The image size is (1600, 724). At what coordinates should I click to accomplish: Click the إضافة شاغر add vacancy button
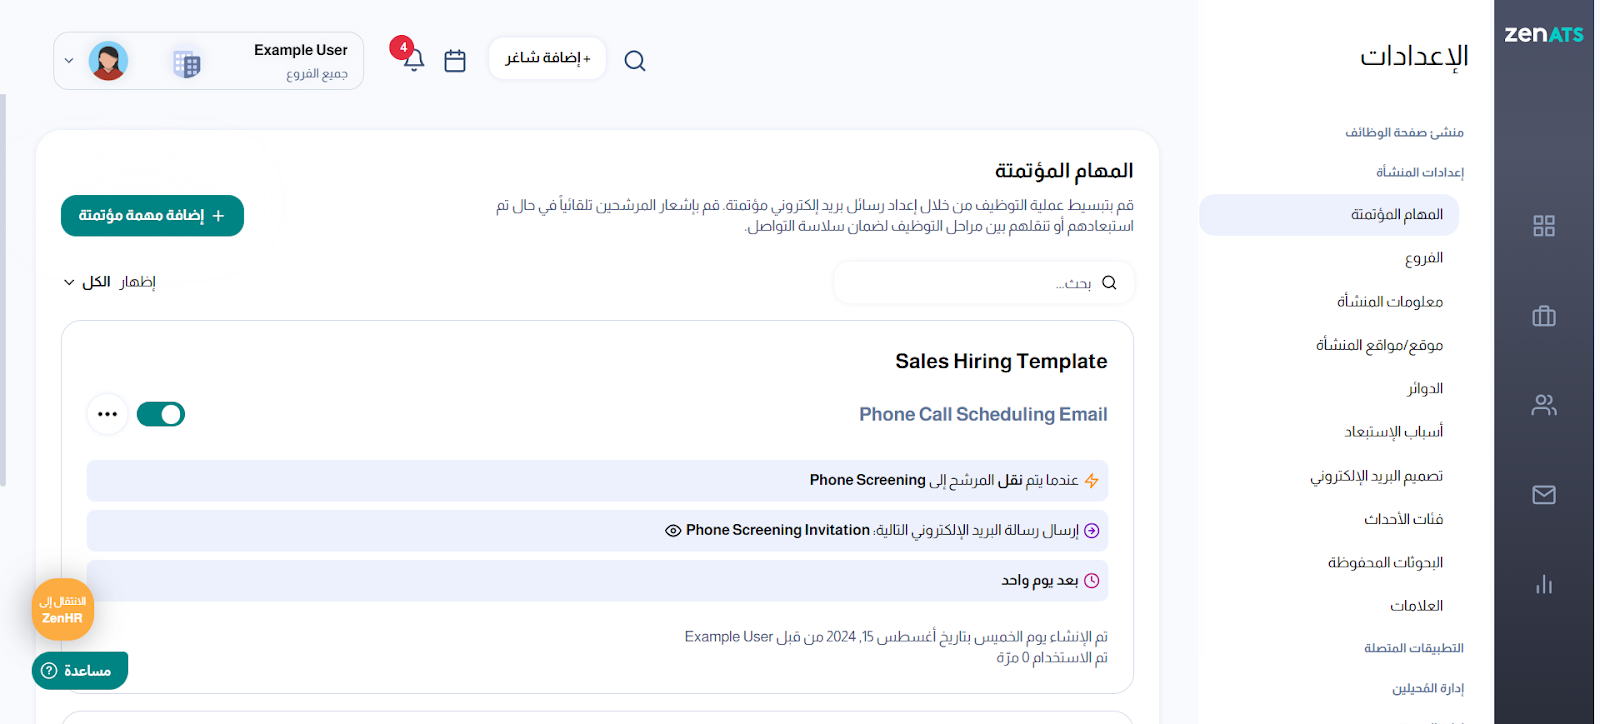click(548, 58)
